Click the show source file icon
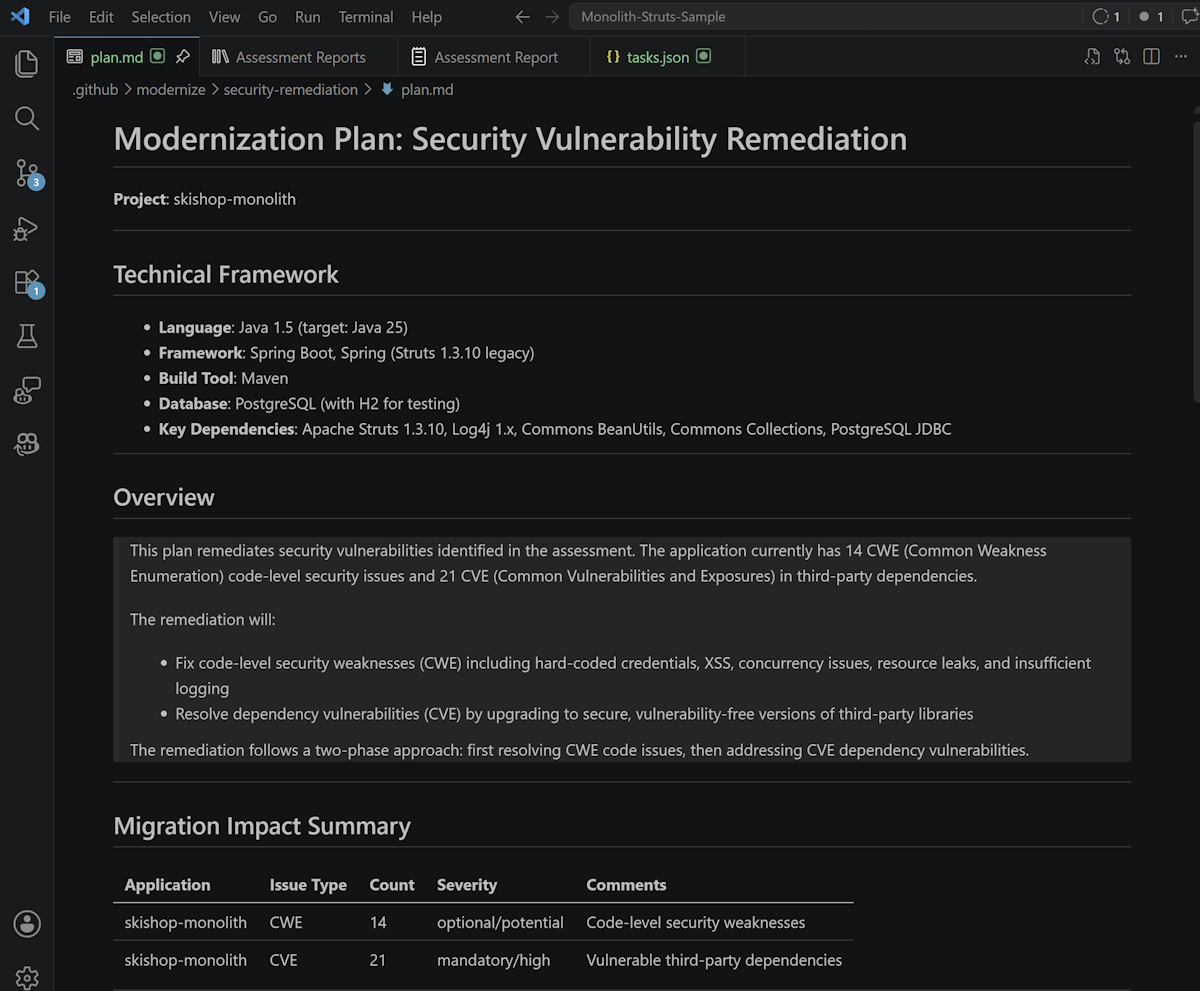Image resolution: width=1200 pixels, height=991 pixels. coord(1092,57)
